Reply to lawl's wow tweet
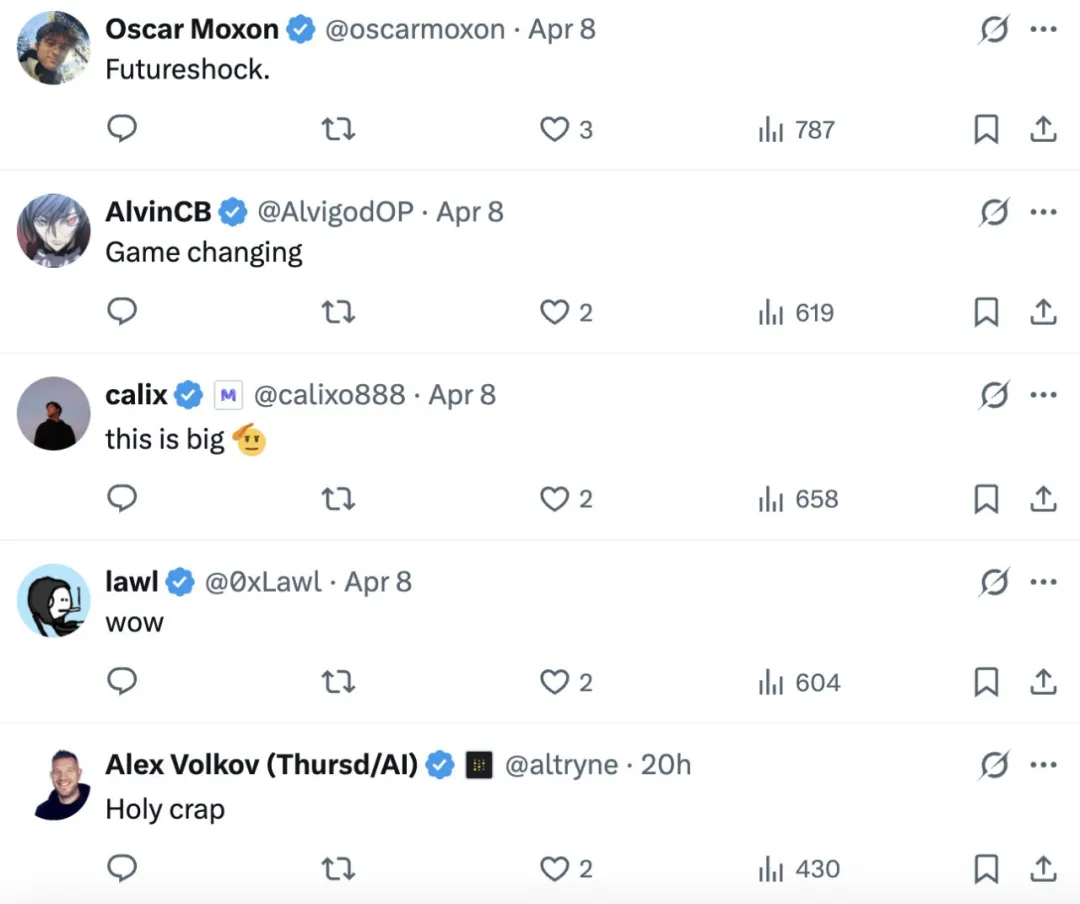This screenshot has width=1080, height=904. click(x=122, y=681)
